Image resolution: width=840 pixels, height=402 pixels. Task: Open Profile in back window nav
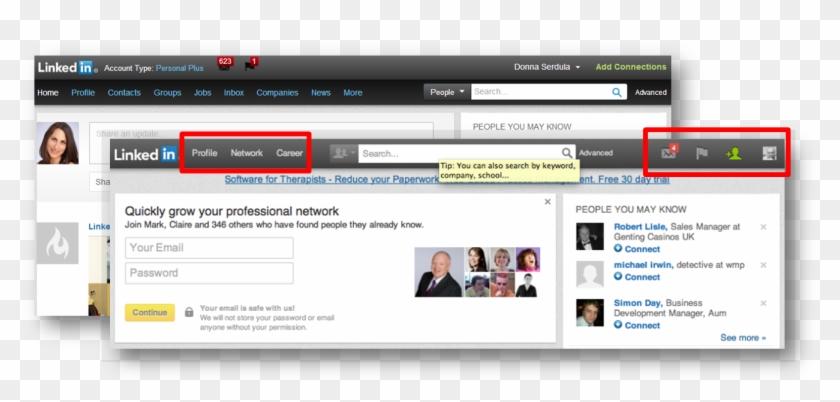point(83,93)
